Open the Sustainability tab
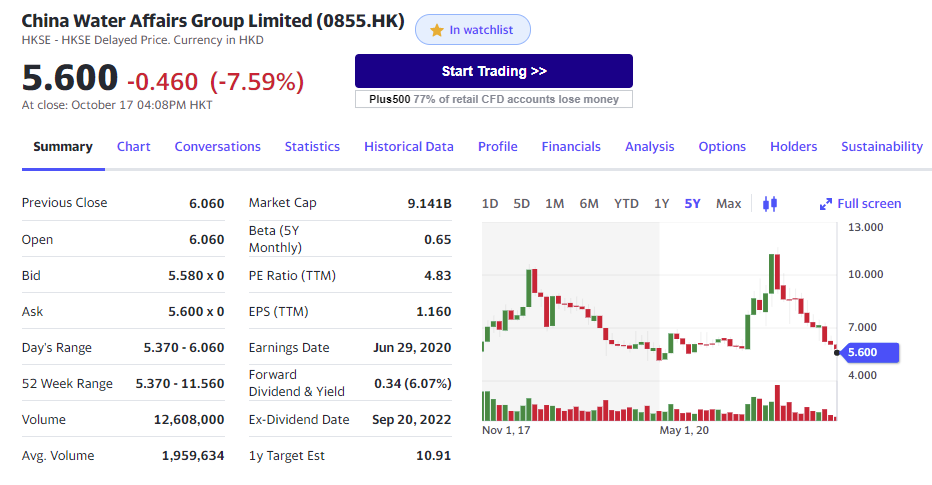 pos(882,147)
